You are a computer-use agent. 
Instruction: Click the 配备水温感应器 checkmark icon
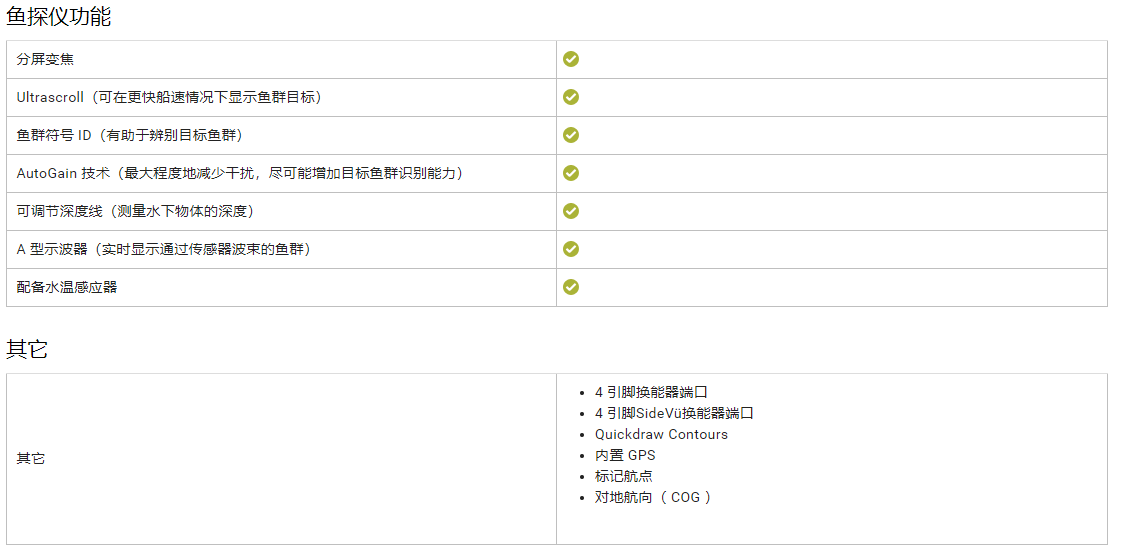coord(571,287)
